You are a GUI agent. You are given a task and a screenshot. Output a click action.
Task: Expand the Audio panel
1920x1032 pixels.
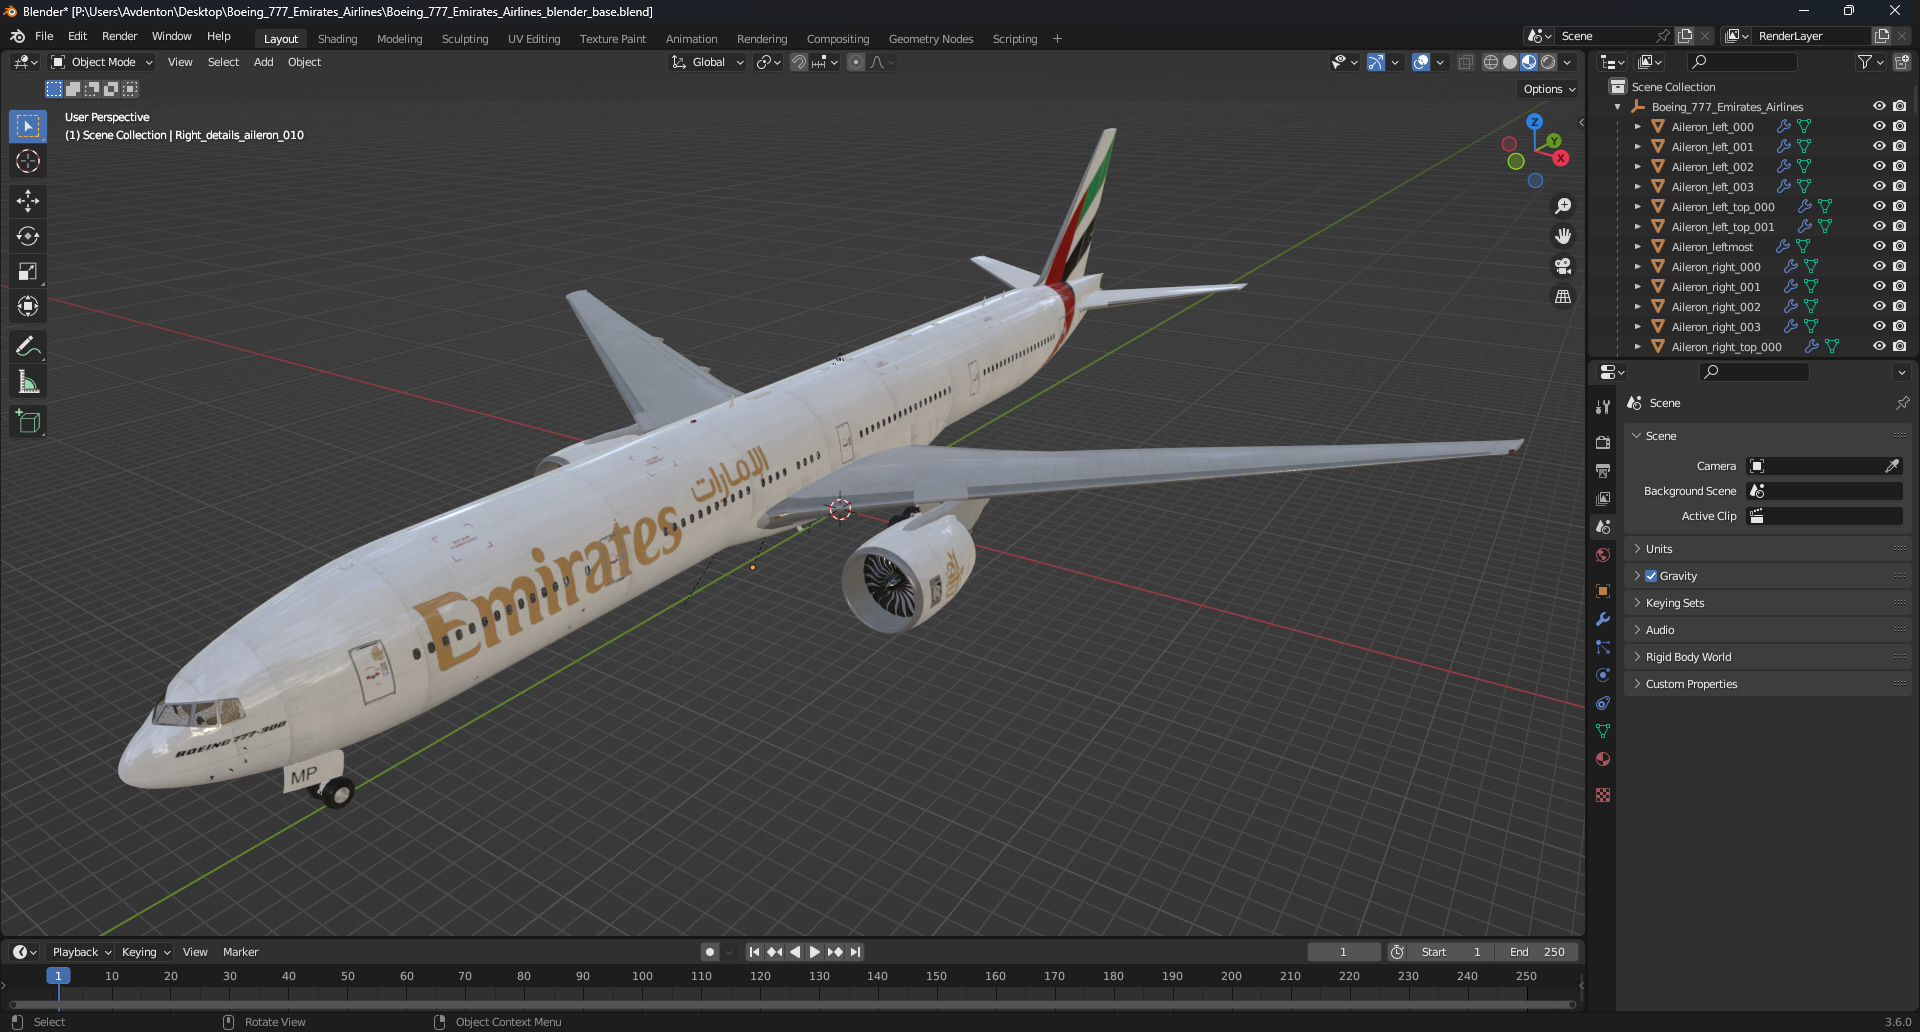(1767, 630)
